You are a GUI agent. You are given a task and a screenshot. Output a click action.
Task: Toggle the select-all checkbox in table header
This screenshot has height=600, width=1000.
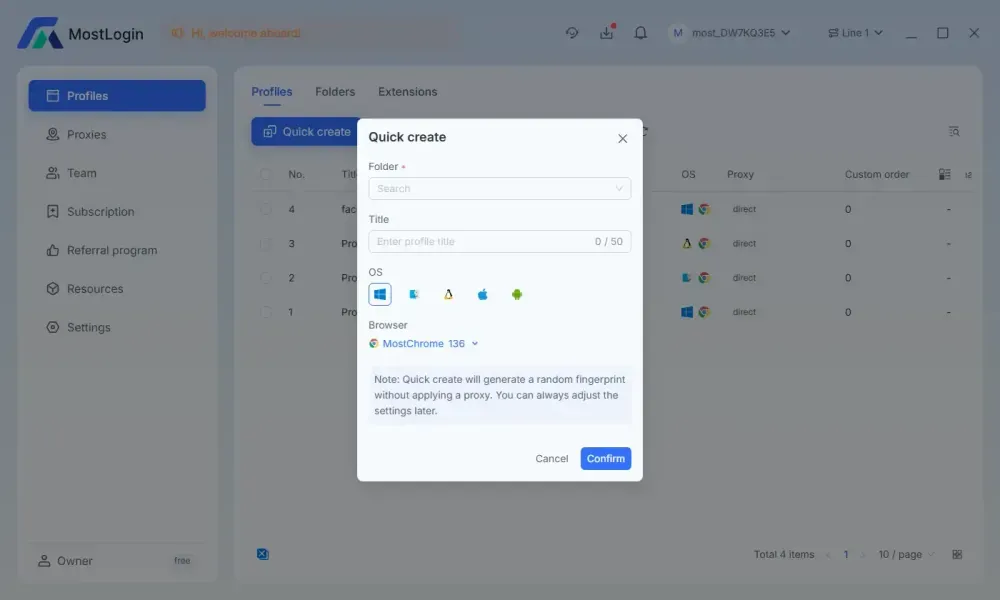[x=265, y=175]
